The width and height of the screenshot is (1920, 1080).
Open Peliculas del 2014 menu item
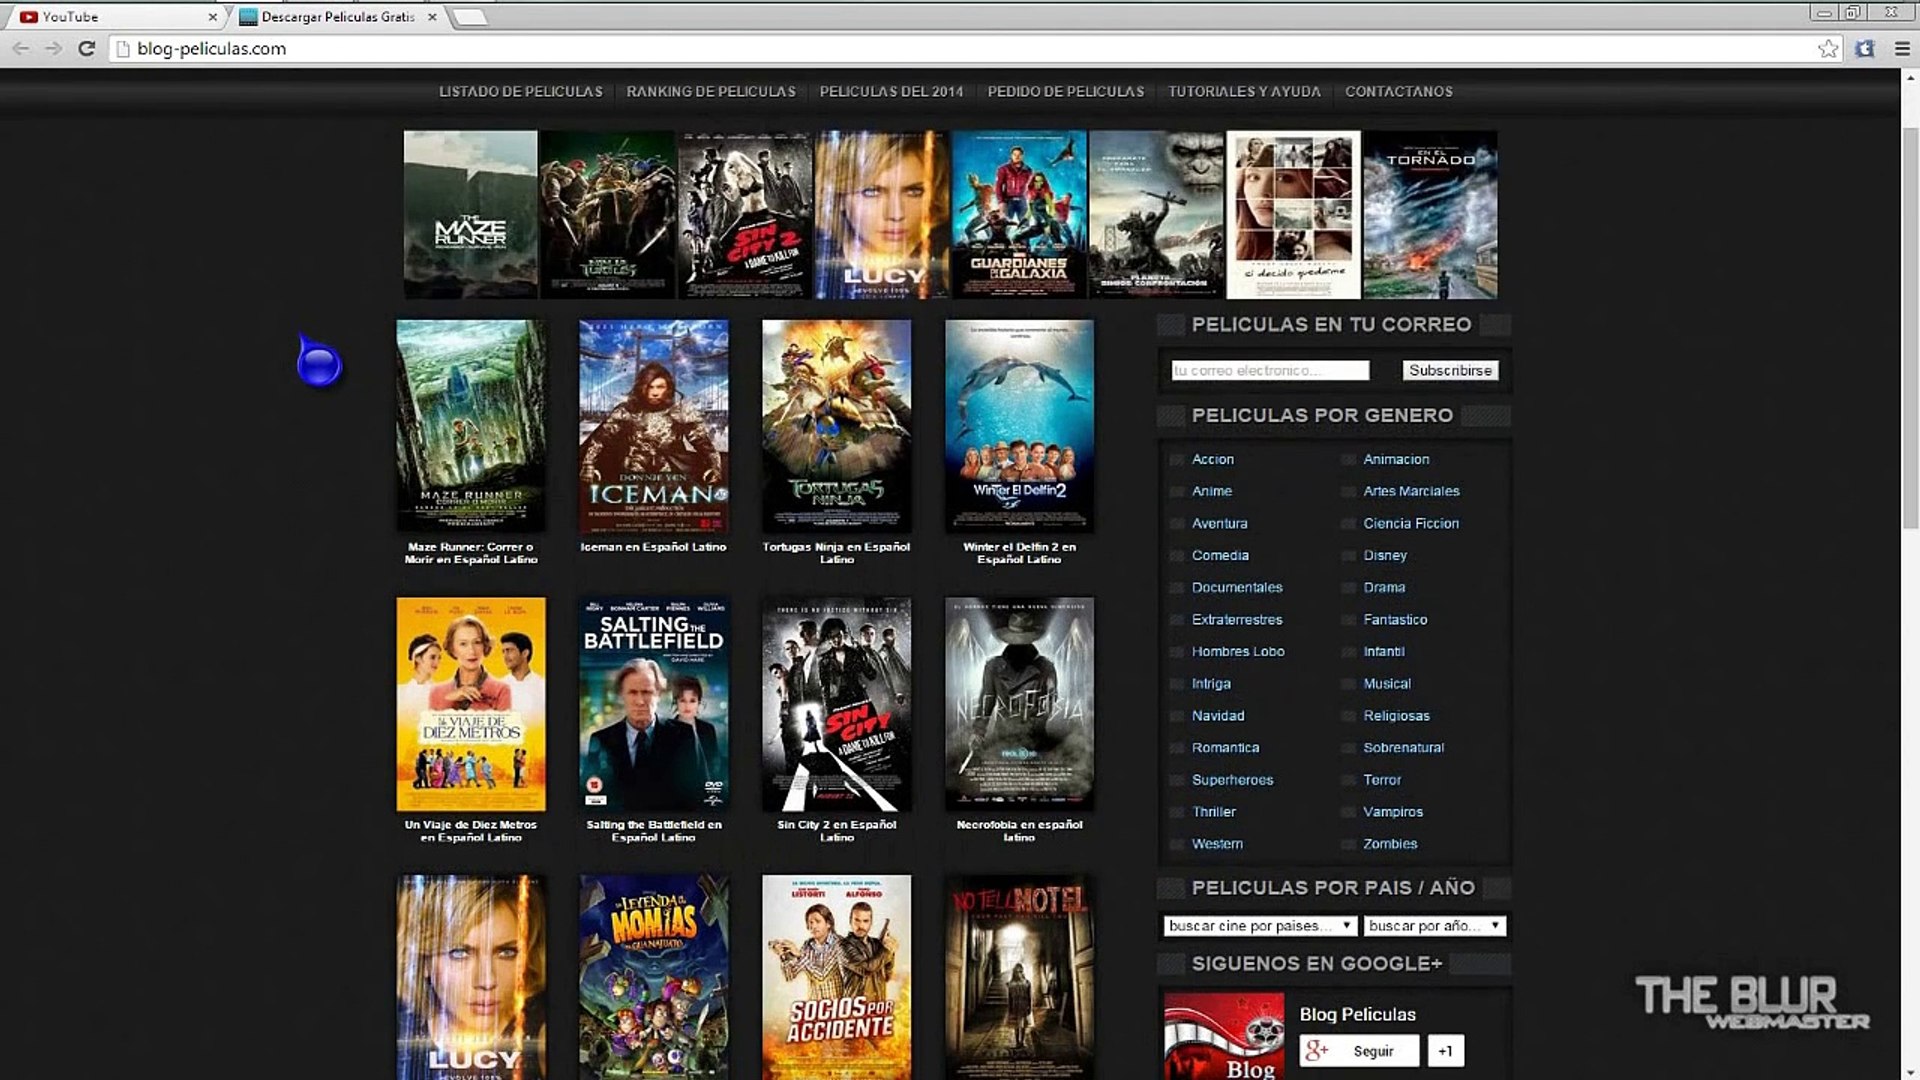[x=891, y=91]
